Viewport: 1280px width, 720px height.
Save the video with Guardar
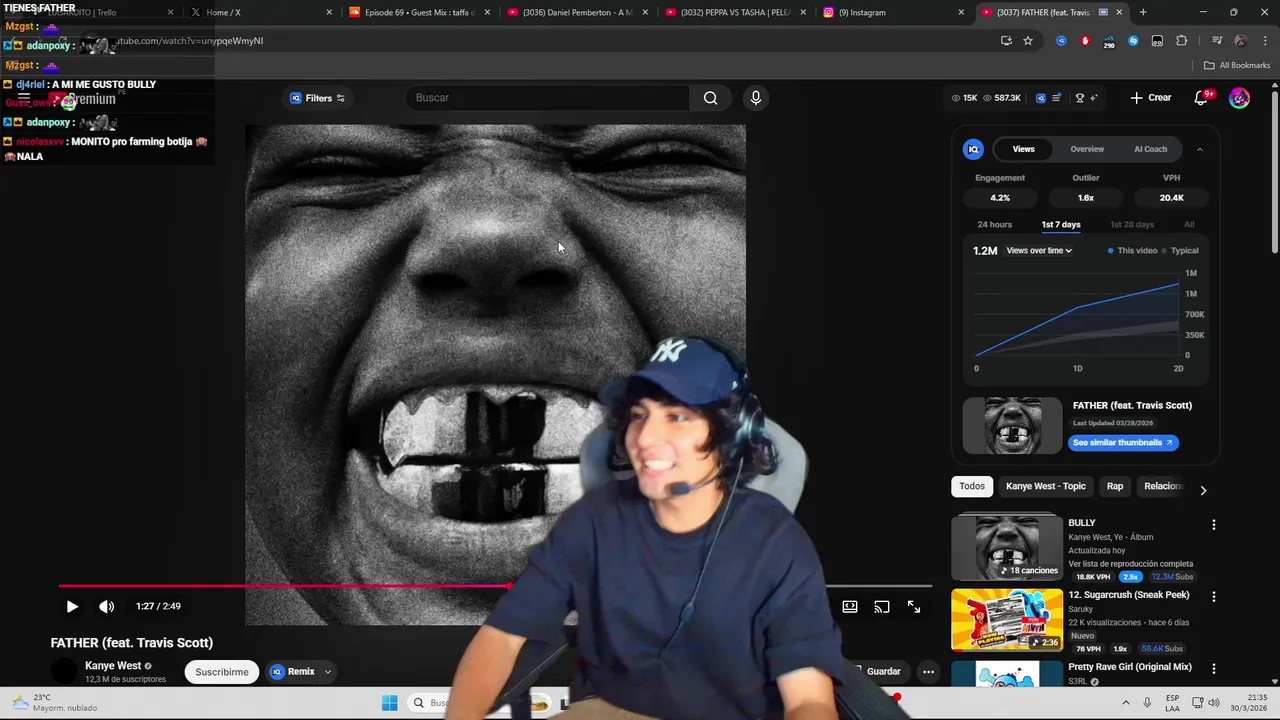click(x=876, y=672)
